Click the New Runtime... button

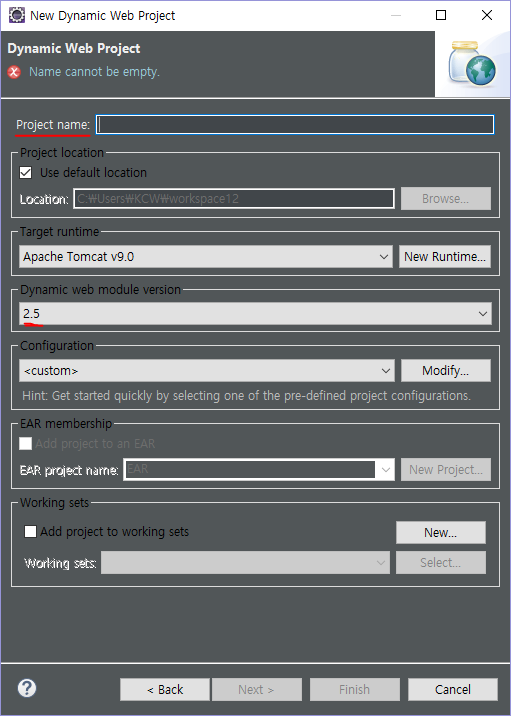(445, 257)
